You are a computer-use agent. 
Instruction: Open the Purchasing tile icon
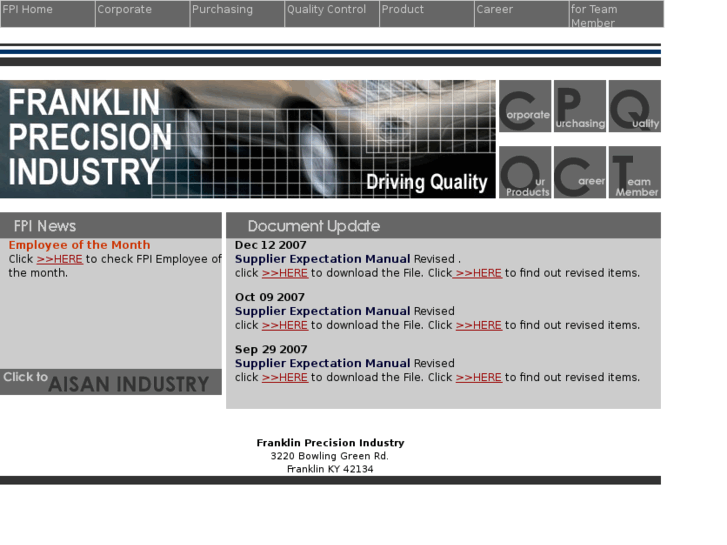(x=580, y=106)
